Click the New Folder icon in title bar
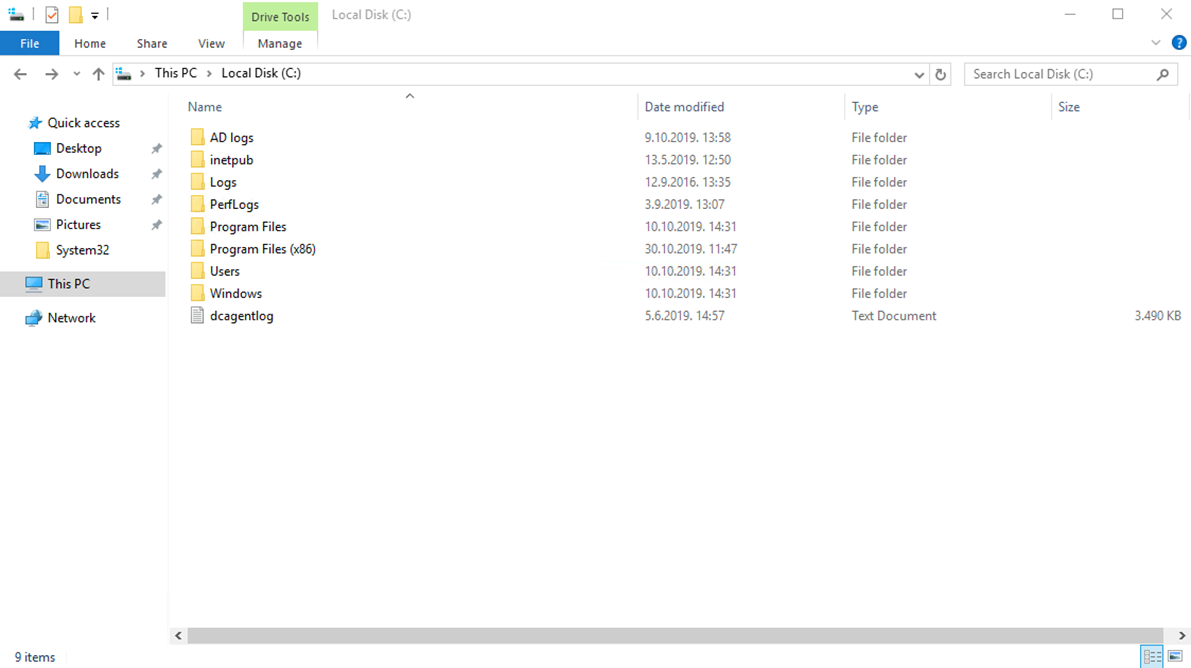The height and width of the screenshot is (668, 1191). (75, 15)
